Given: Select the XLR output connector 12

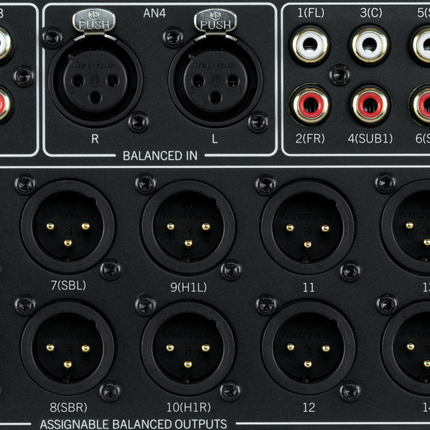Looking at the screenshot, I should point(308,348).
